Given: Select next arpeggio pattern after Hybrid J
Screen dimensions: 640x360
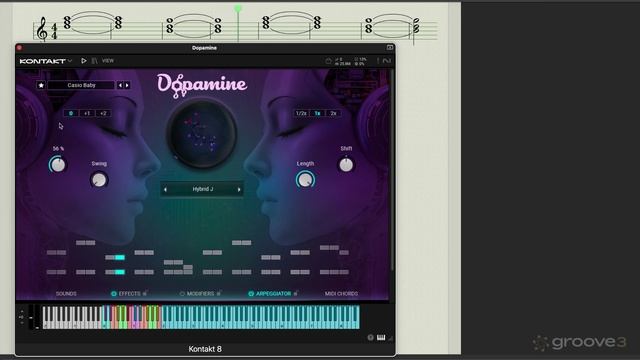Looking at the screenshot, I should point(239,189).
